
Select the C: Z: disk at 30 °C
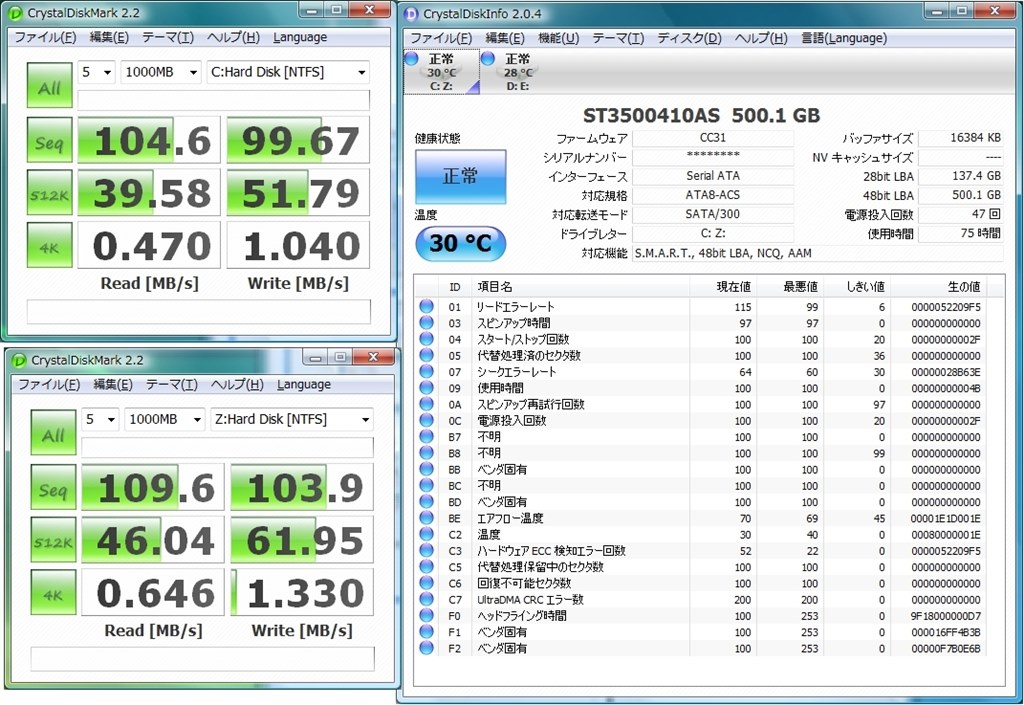point(440,72)
